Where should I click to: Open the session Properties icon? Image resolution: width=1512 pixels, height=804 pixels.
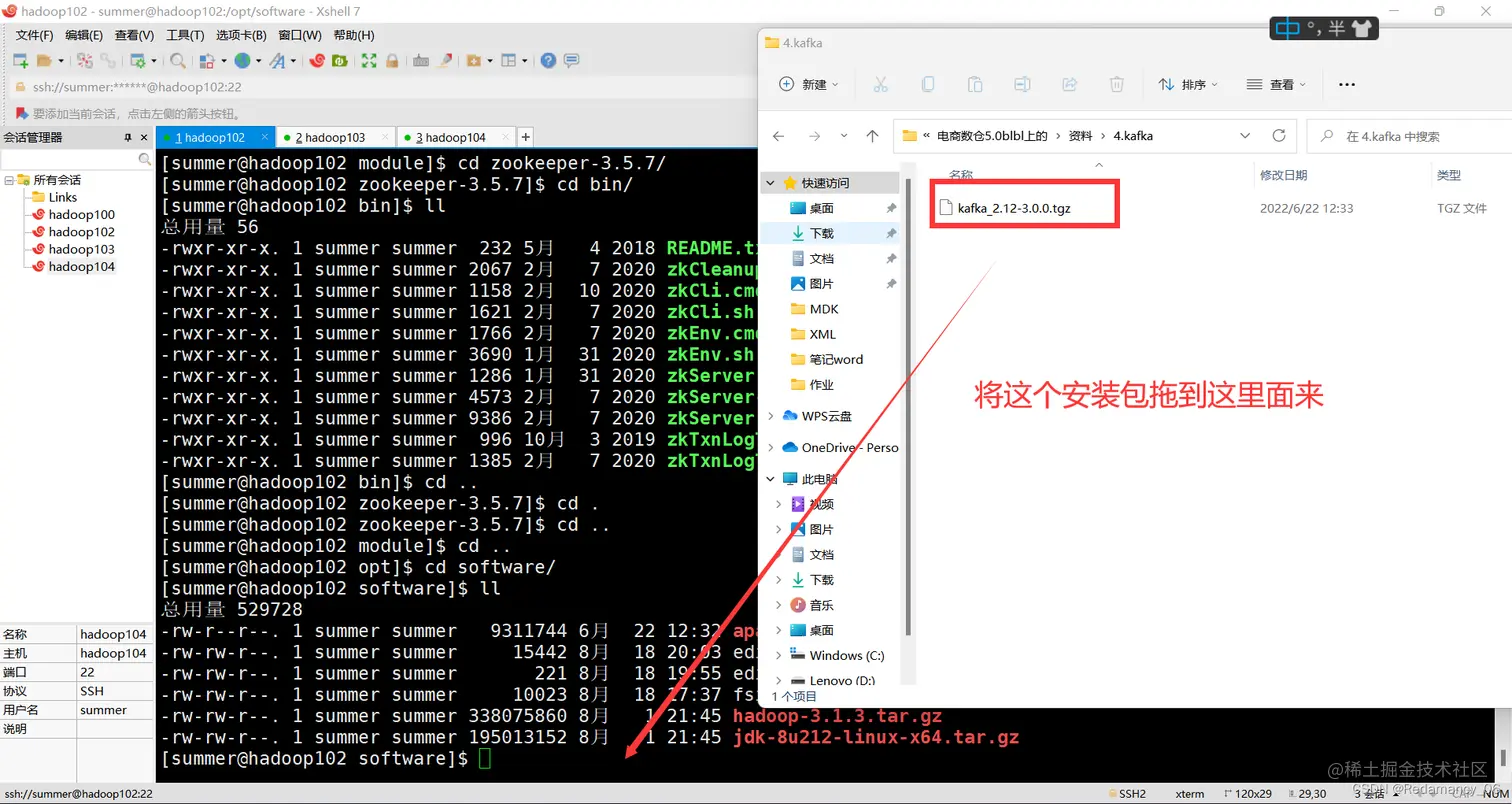(138, 61)
